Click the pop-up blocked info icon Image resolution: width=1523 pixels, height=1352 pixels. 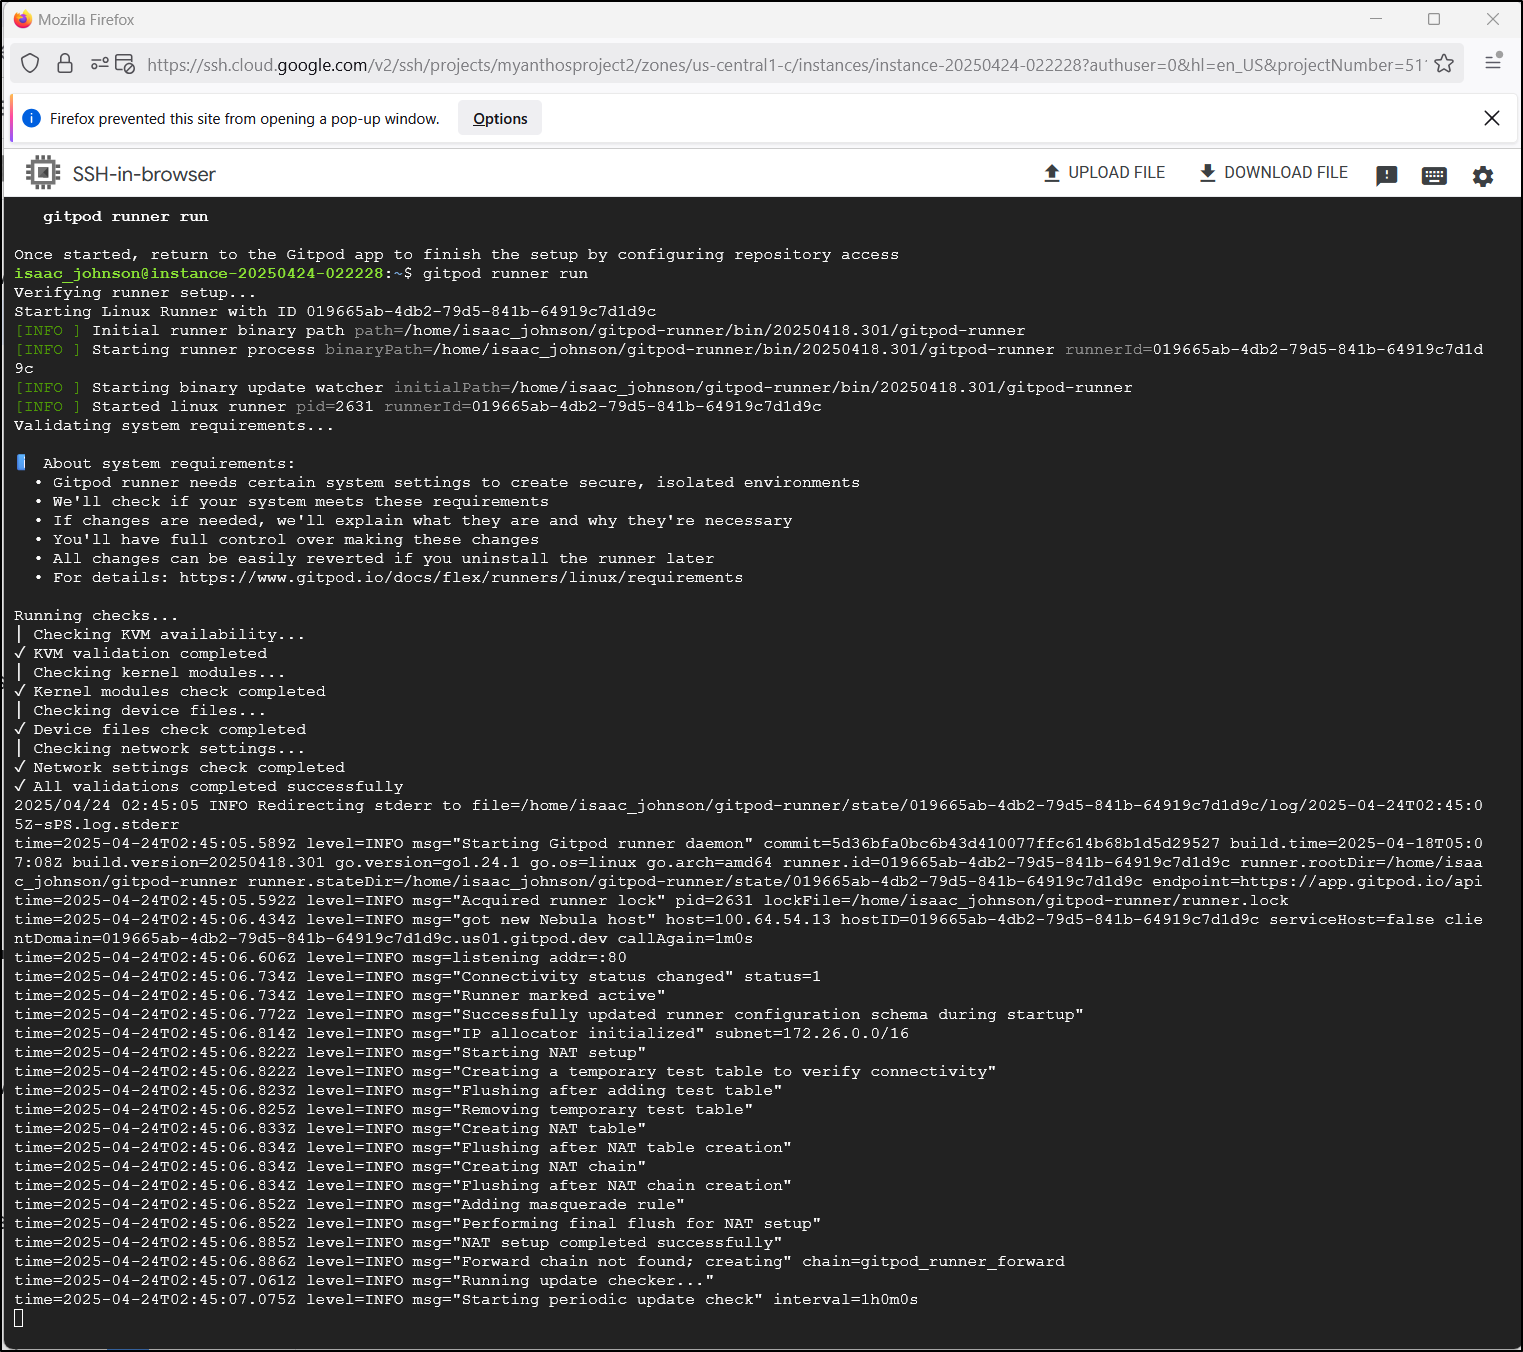click(31, 118)
